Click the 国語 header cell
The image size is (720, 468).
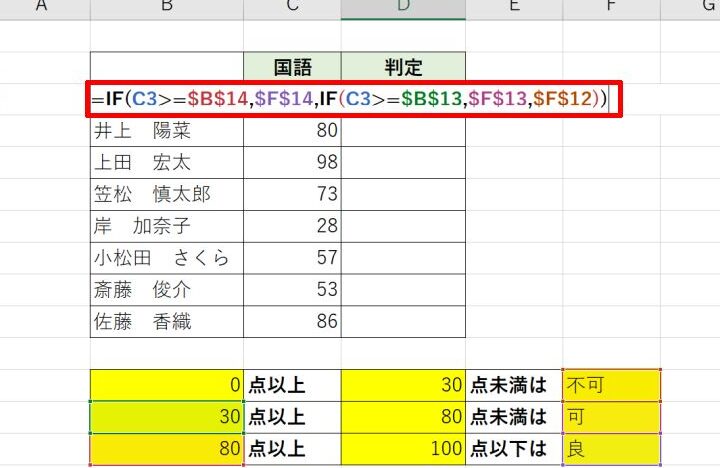(x=292, y=67)
